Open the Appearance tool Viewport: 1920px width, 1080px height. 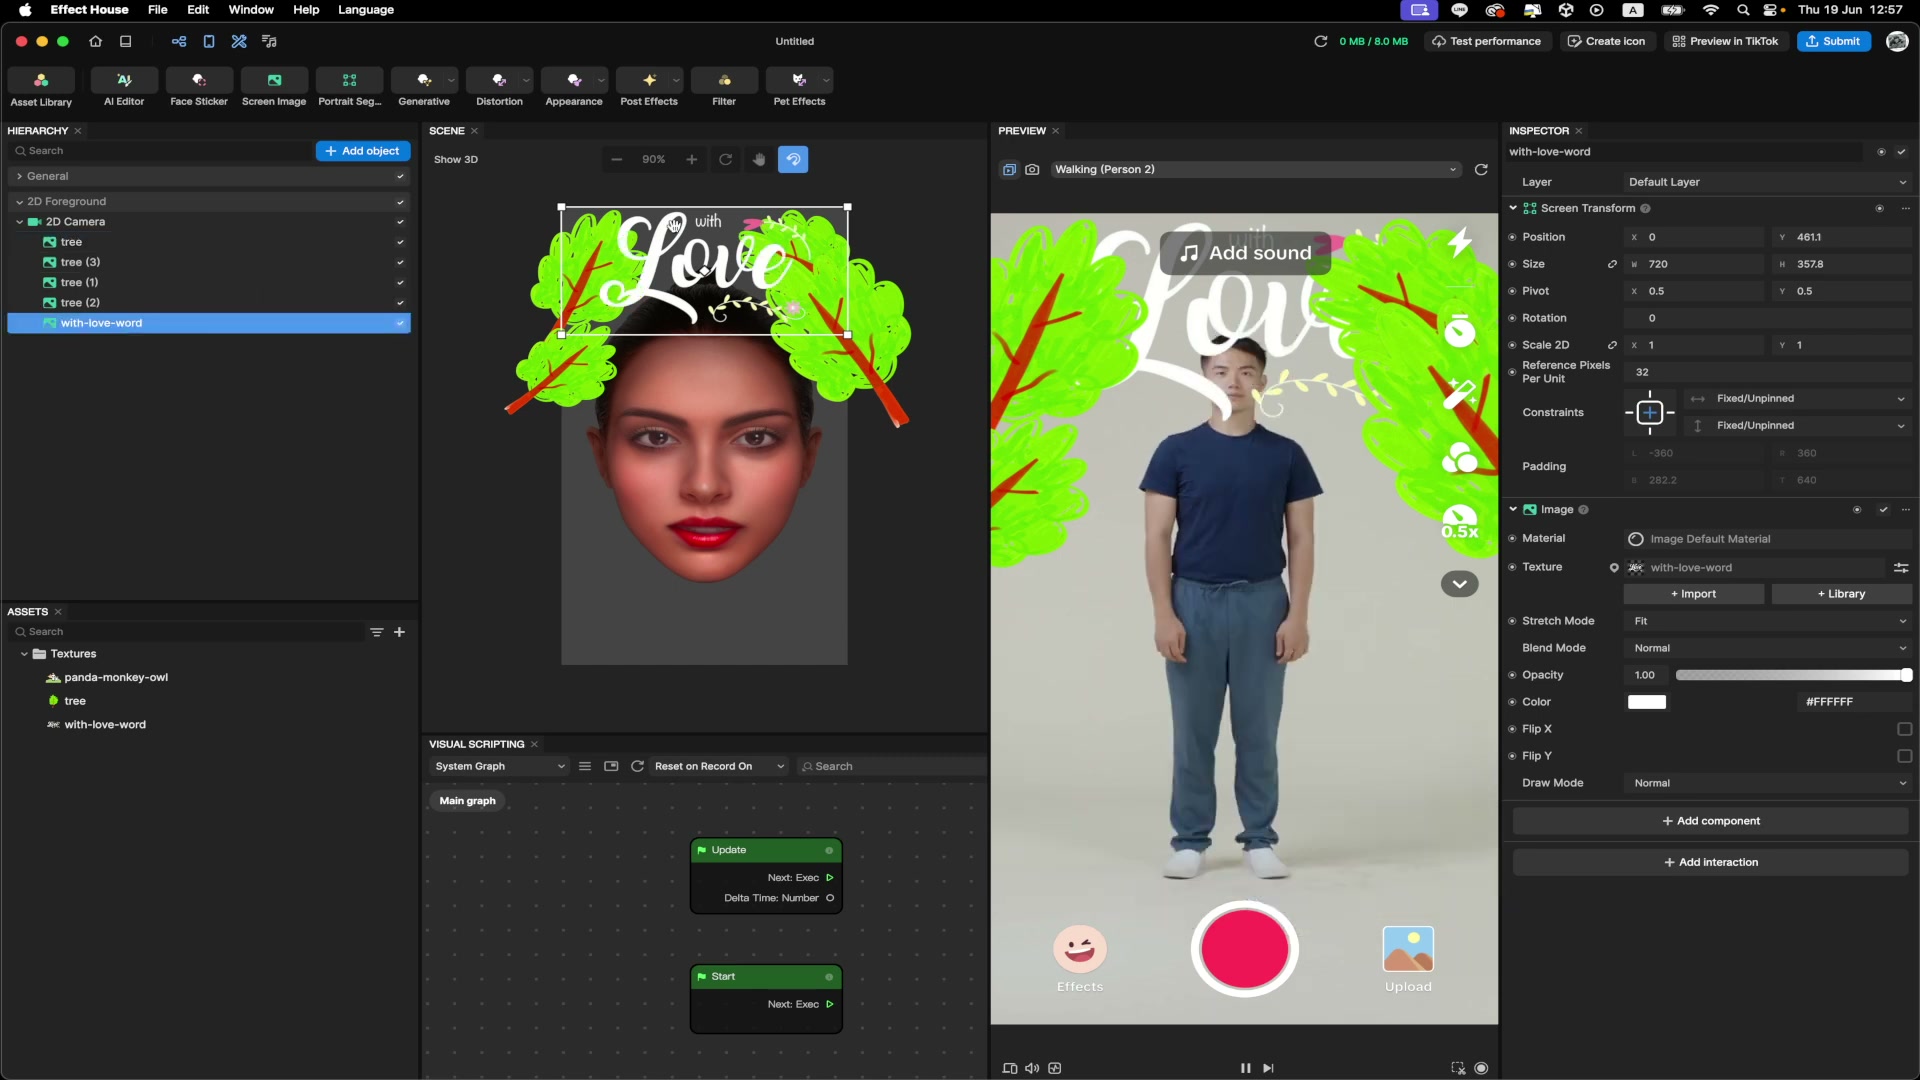[x=574, y=87]
